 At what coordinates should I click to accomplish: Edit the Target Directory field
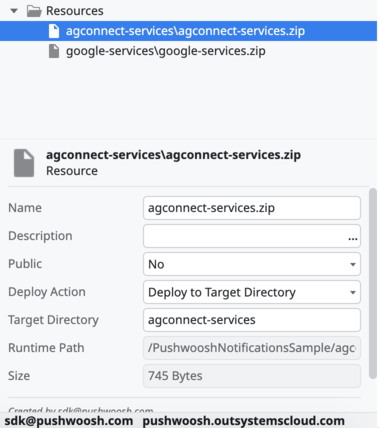(x=252, y=320)
